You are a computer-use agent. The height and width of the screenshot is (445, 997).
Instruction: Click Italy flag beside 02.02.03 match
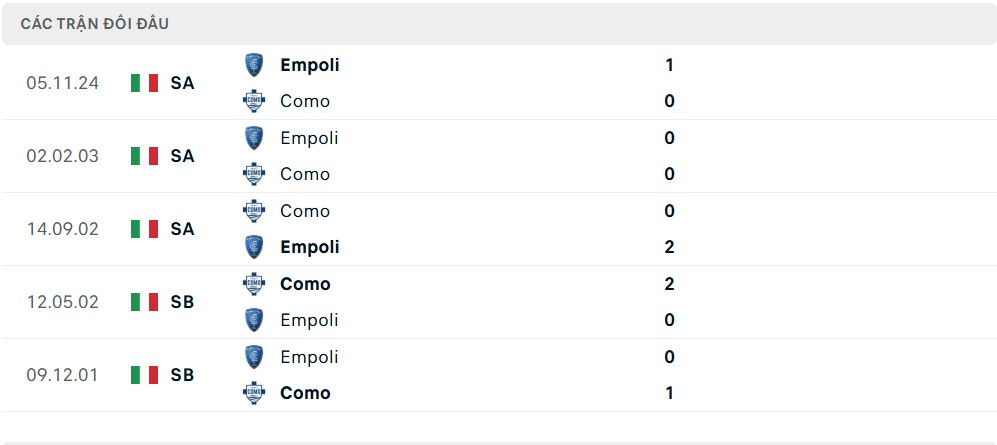(x=144, y=156)
